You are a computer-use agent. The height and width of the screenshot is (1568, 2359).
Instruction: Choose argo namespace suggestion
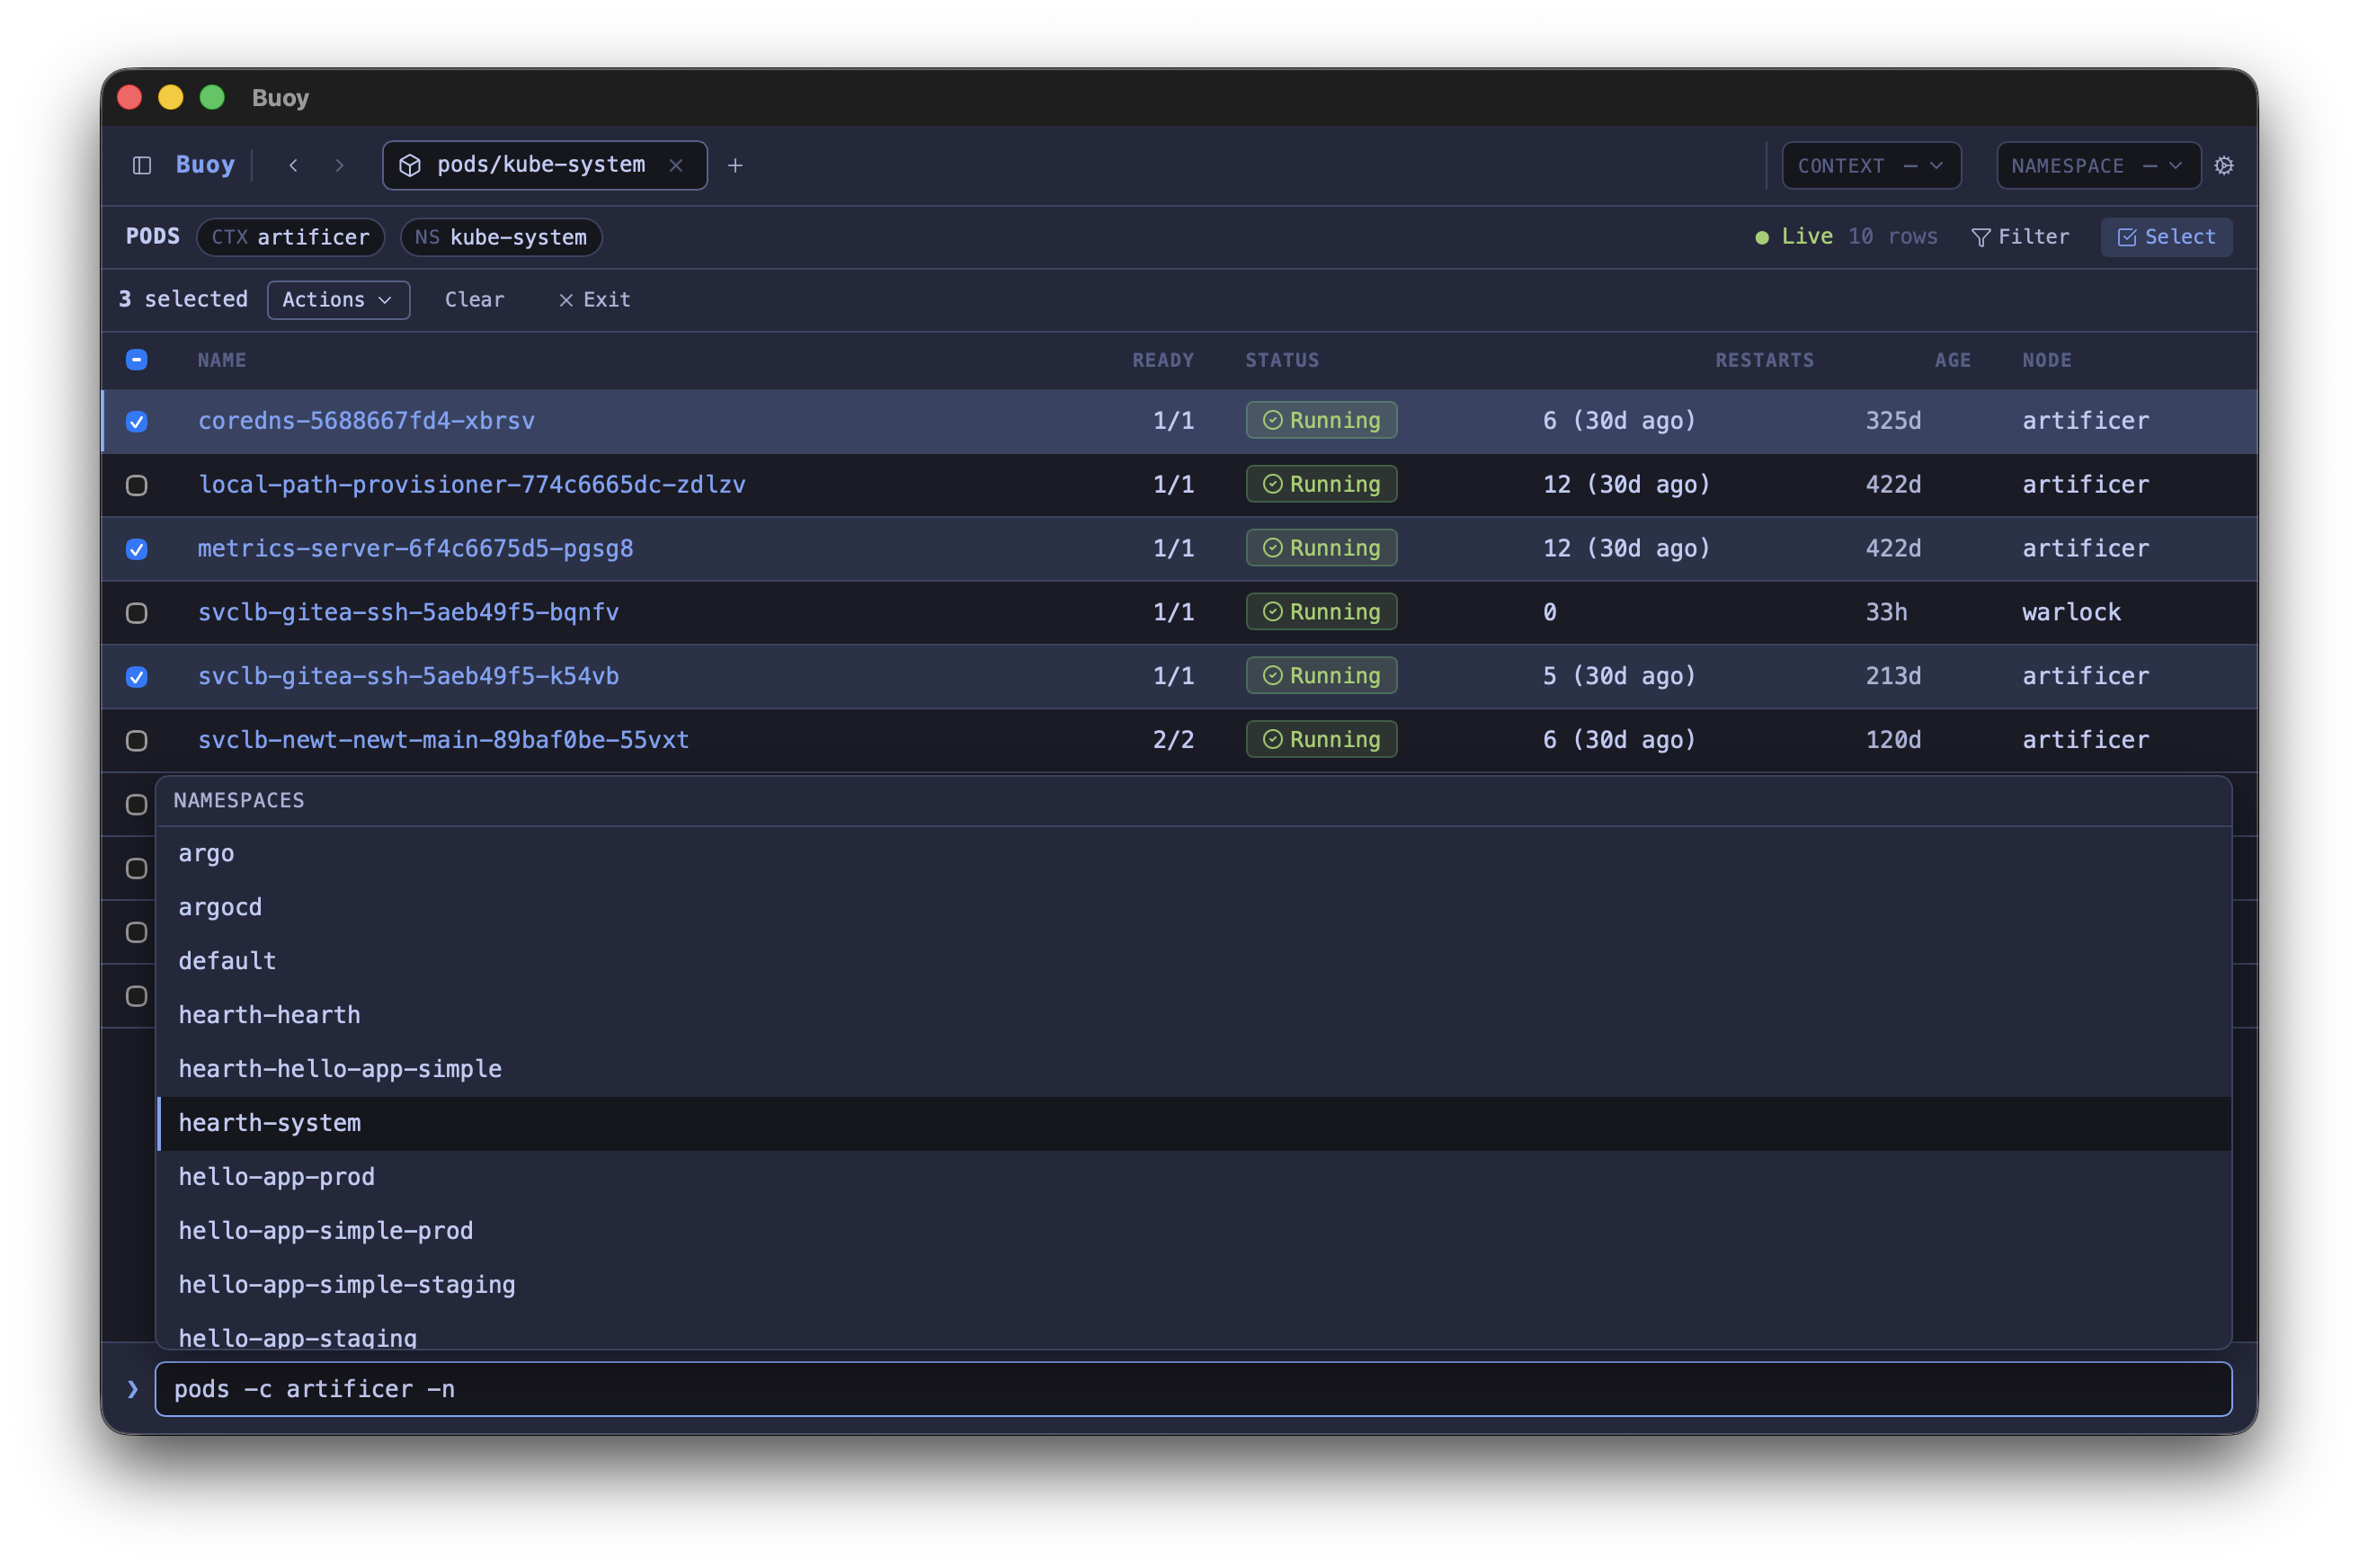[x=1194, y=853]
